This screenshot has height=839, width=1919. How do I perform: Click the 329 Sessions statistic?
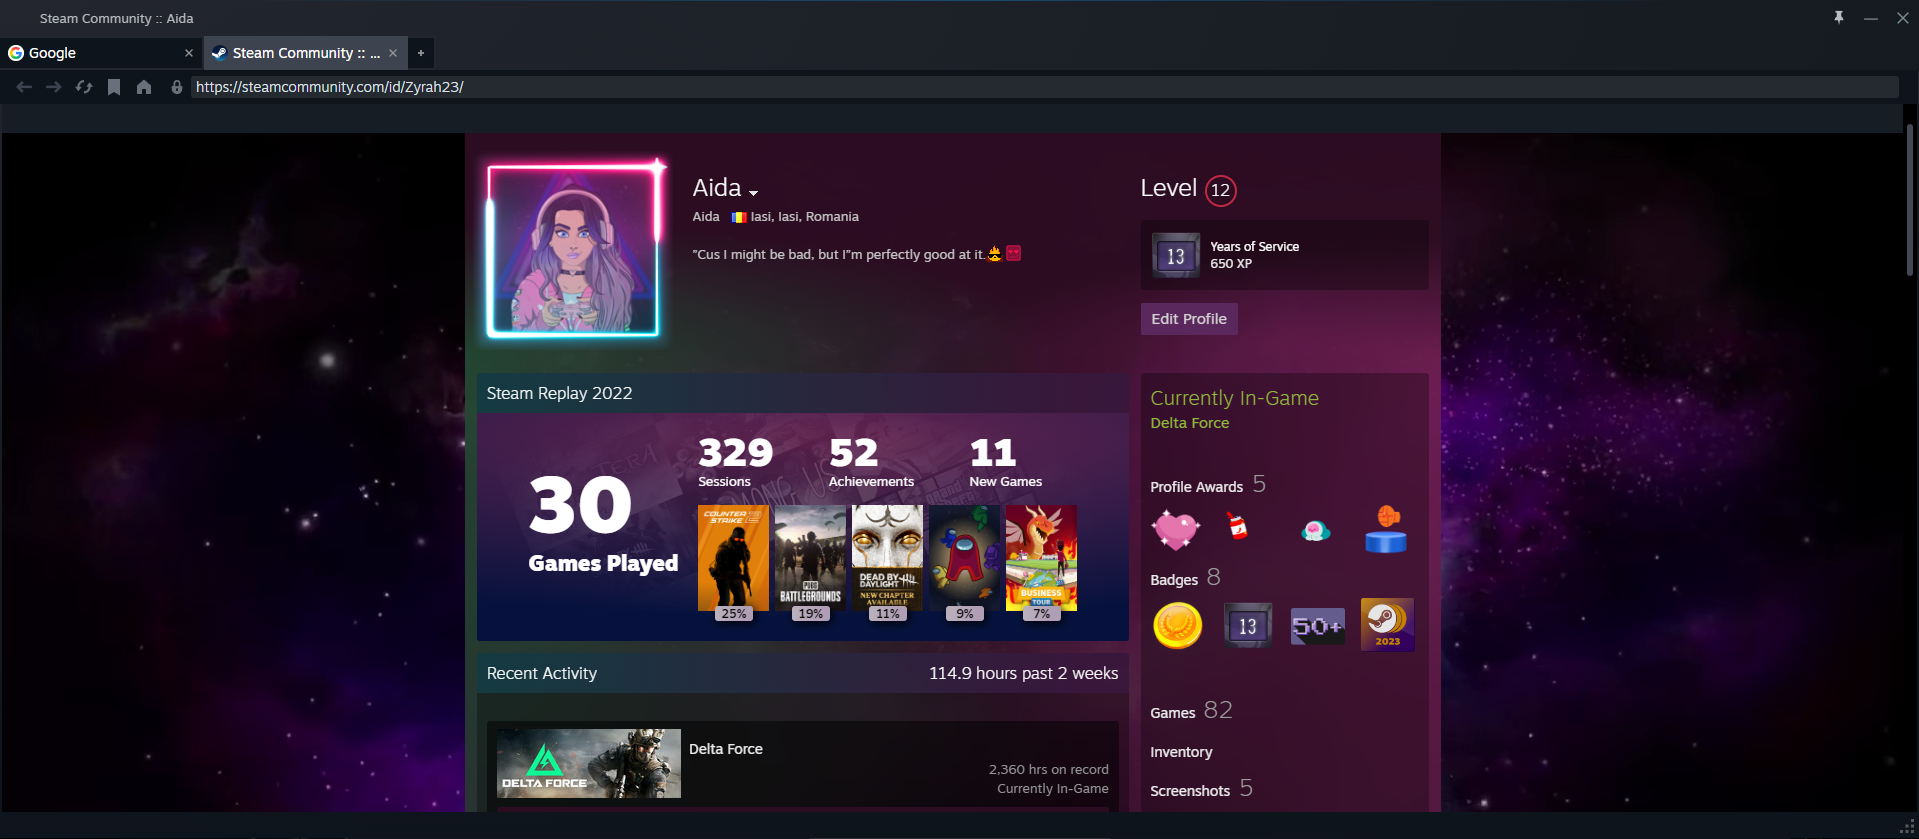point(735,462)
